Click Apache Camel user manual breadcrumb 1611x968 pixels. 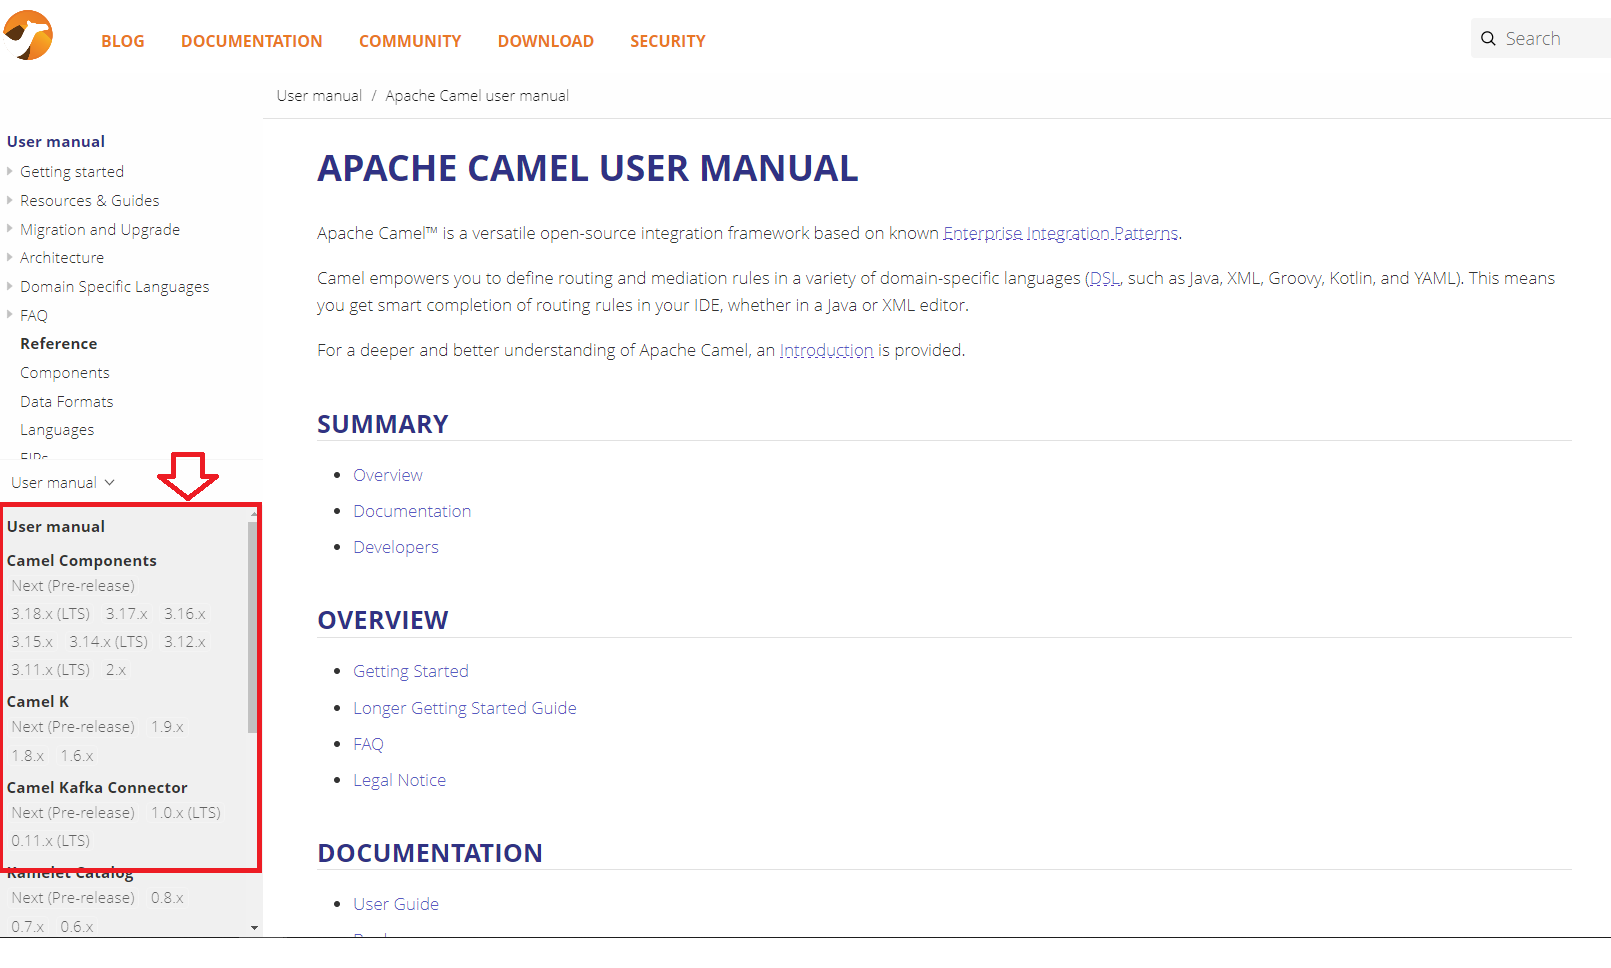coord(477,96)
